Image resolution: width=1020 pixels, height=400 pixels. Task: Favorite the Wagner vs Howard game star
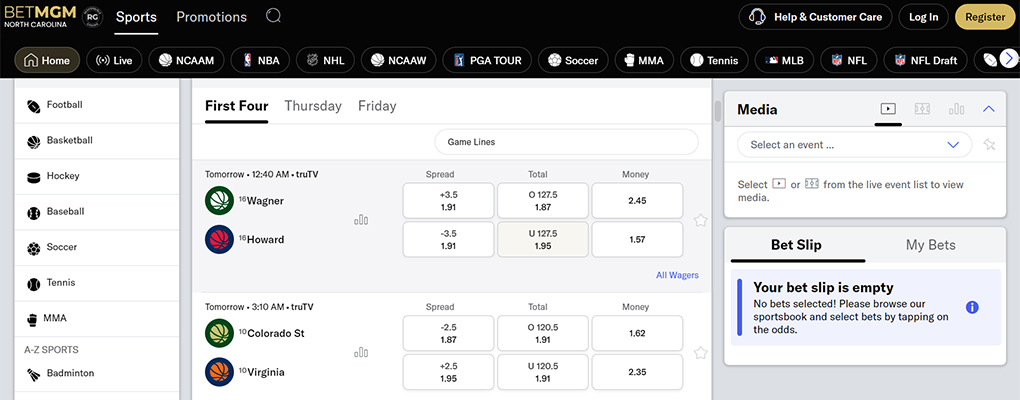click(700, 220)
